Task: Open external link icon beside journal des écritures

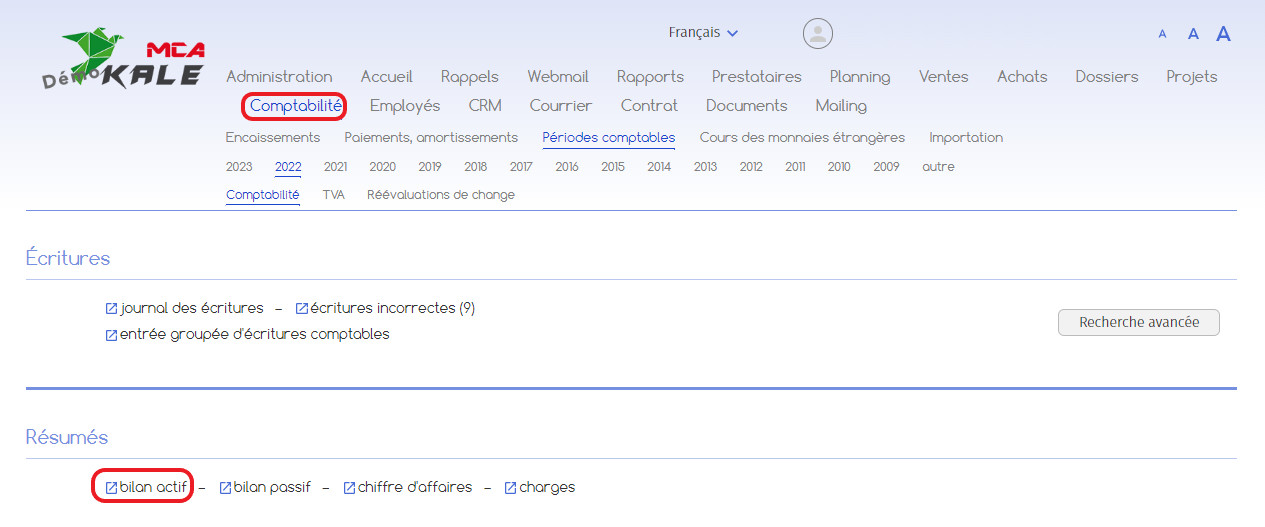Action: tap(111, 308)
